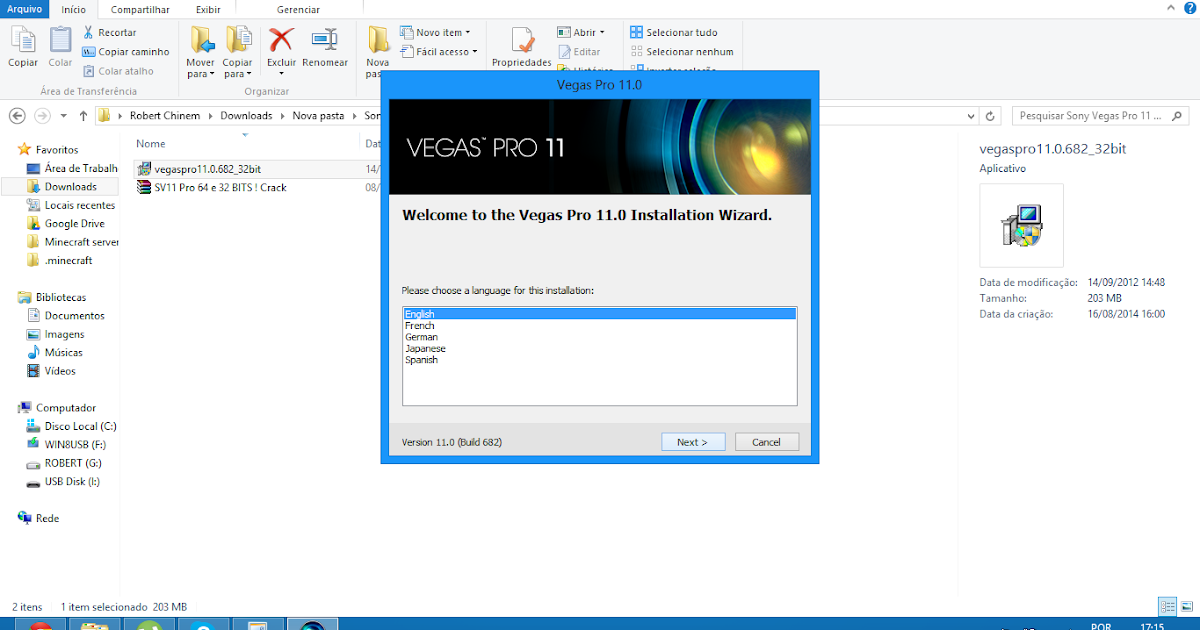Click the Pesquisar Sony Vegas Pro search box
This screenshot has width=1200, height=630.
click(1101, 116)
